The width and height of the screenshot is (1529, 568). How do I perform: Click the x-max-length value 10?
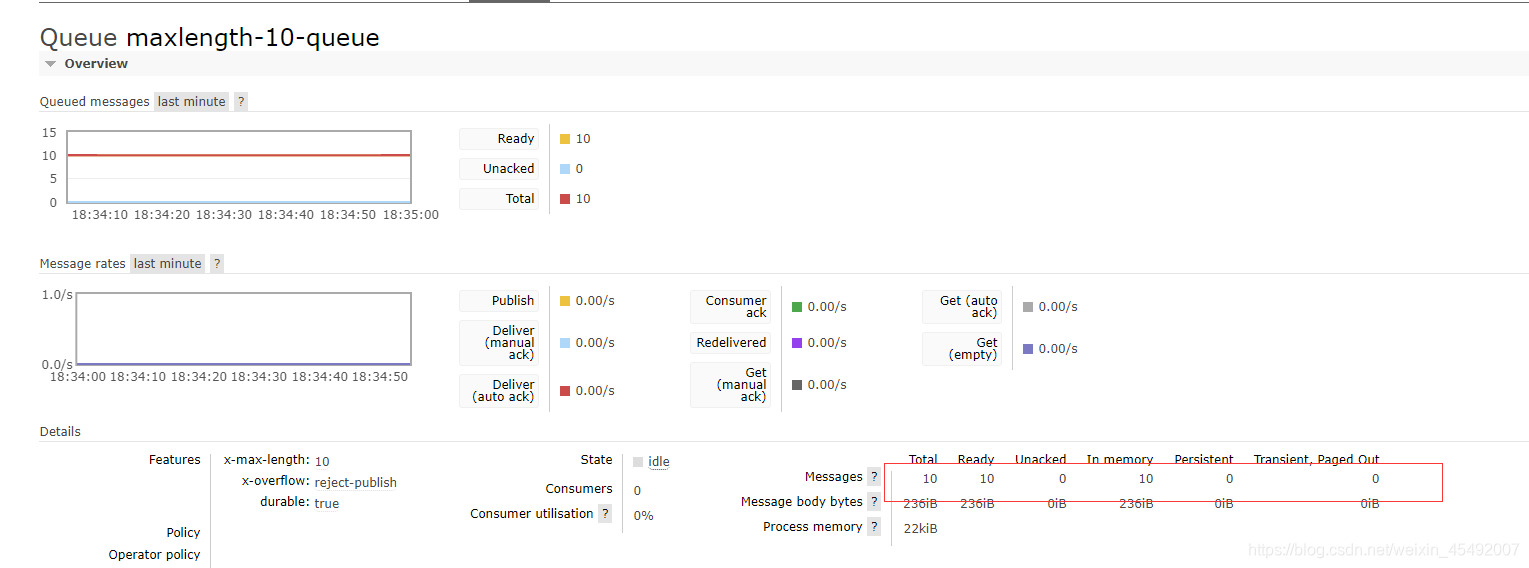click(322, 462)
